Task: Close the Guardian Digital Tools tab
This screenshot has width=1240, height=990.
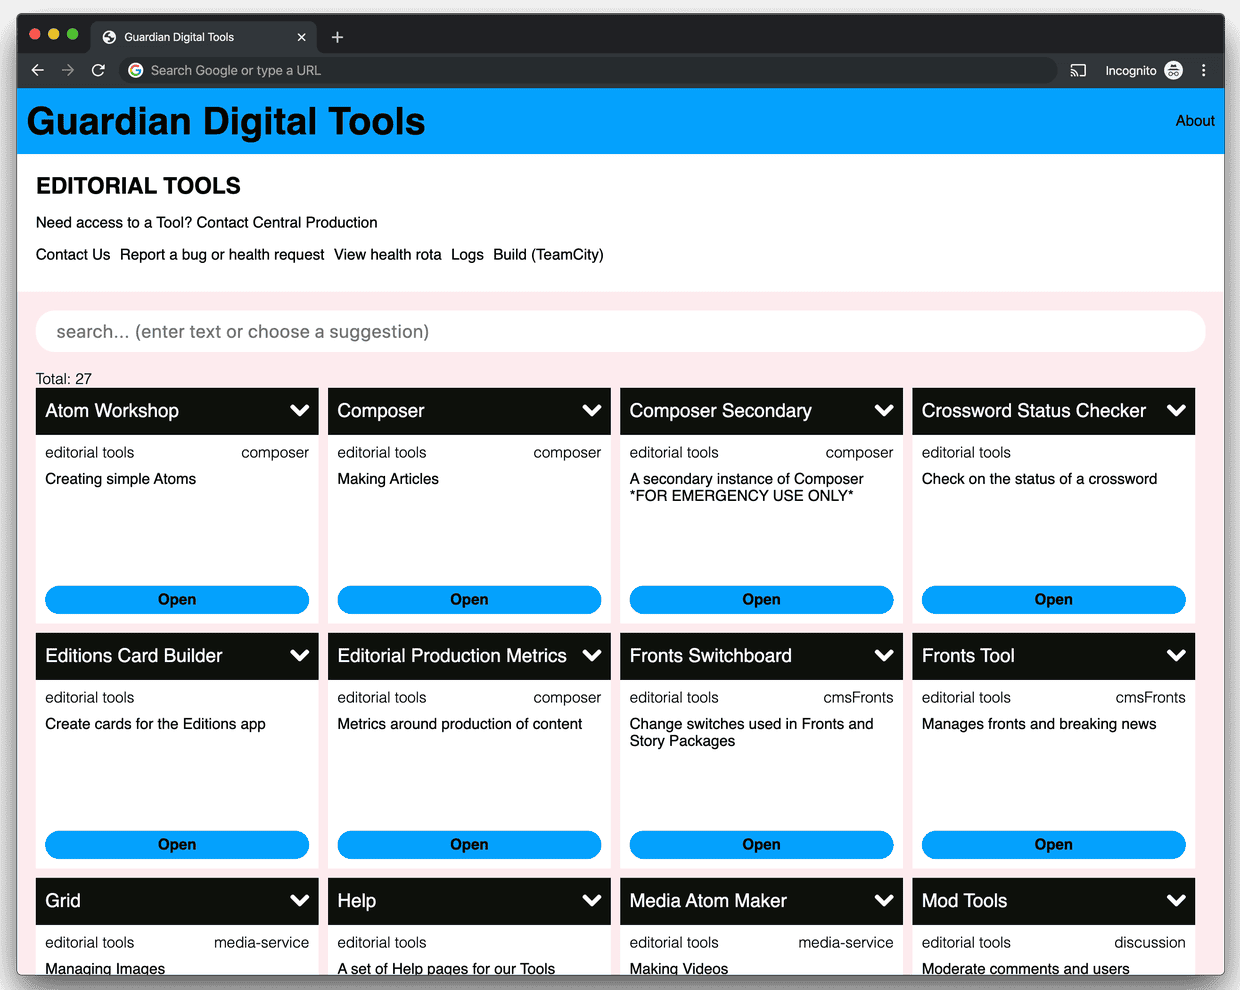Action: click(x=302, y=37)
